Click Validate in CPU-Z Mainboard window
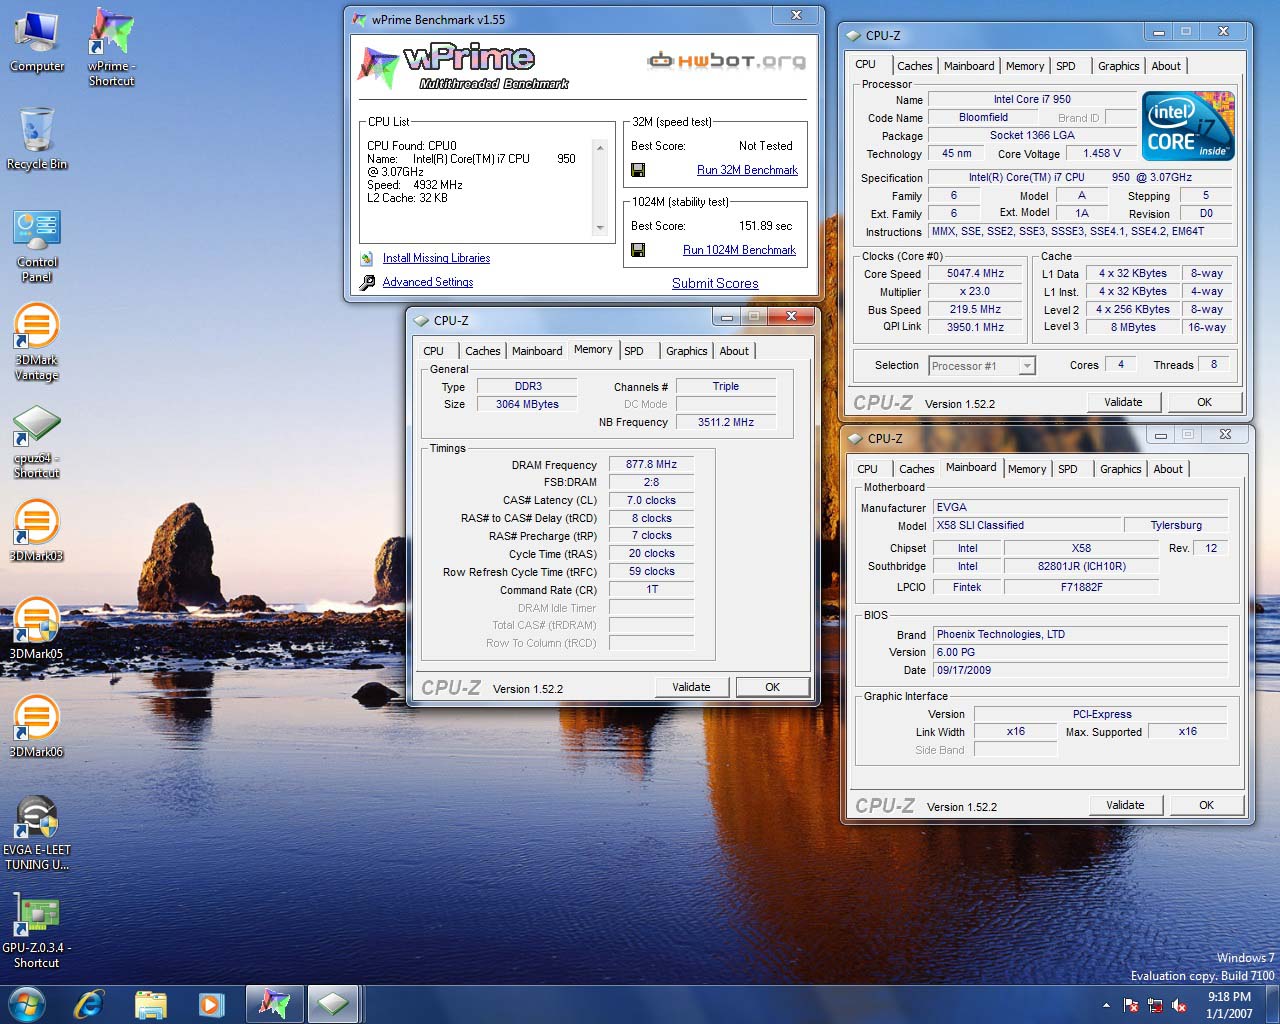The width and height of the screenshot is (1280, 1024). pyautogui.click(x=1125, y=805)
